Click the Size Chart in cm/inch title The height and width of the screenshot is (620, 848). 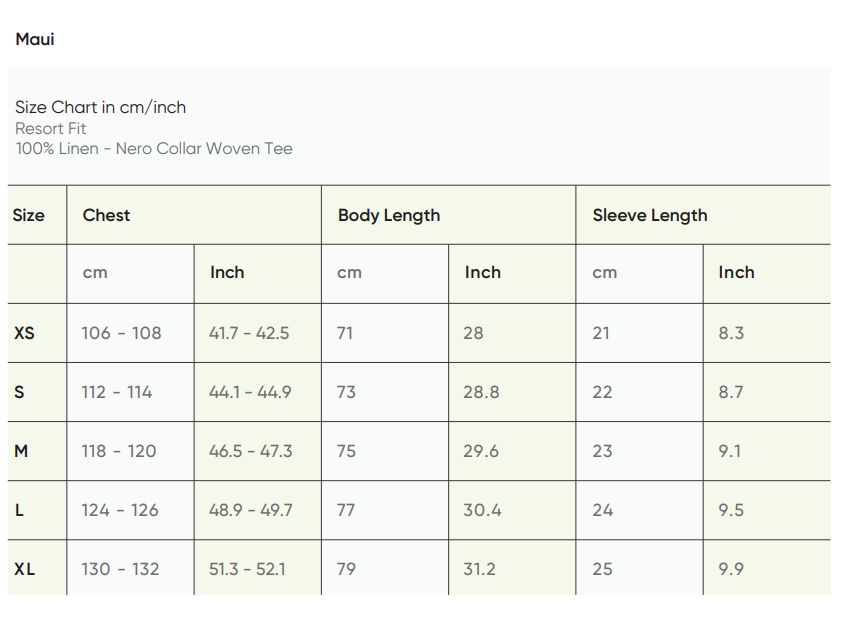point(100,107)
